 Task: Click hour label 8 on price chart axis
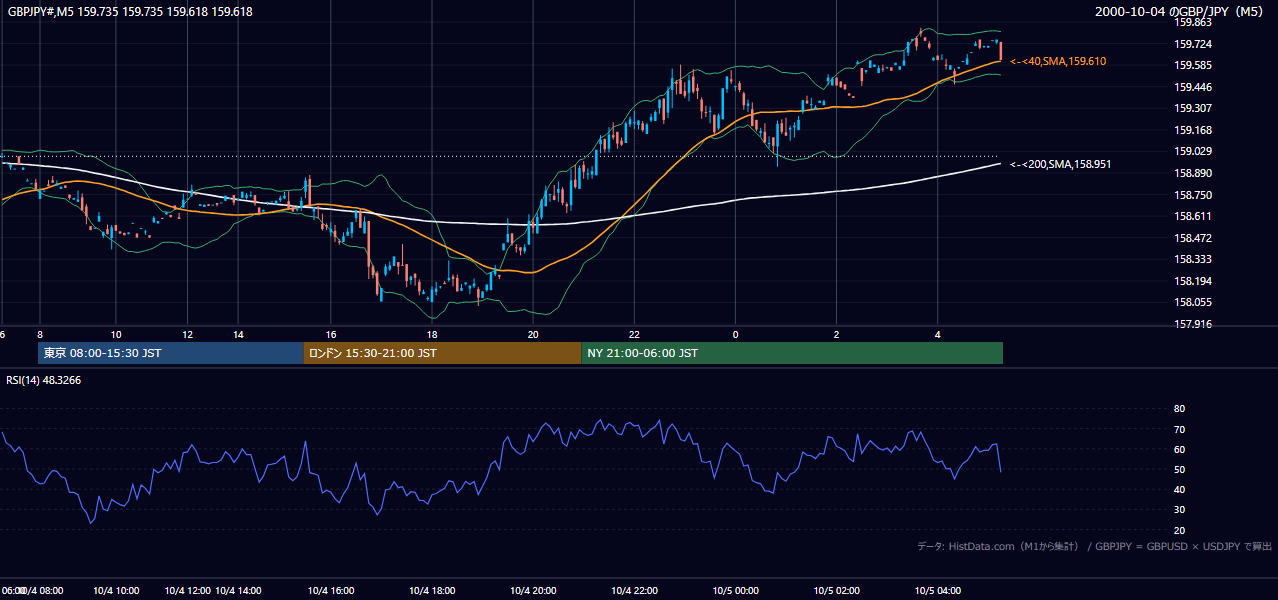40,334
